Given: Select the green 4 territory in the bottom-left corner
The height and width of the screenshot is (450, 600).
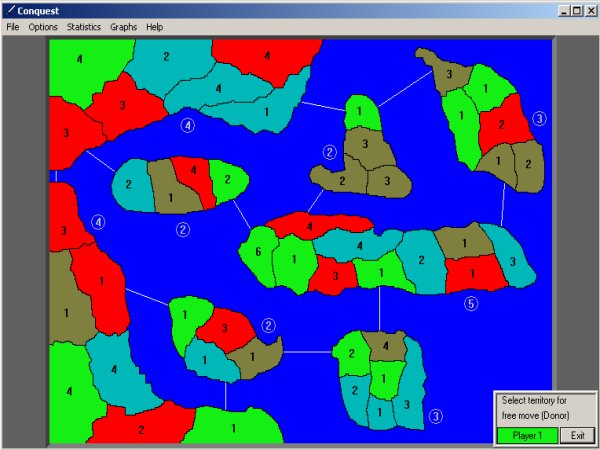Looking at the screenshot, I should [x=70, y=391].
